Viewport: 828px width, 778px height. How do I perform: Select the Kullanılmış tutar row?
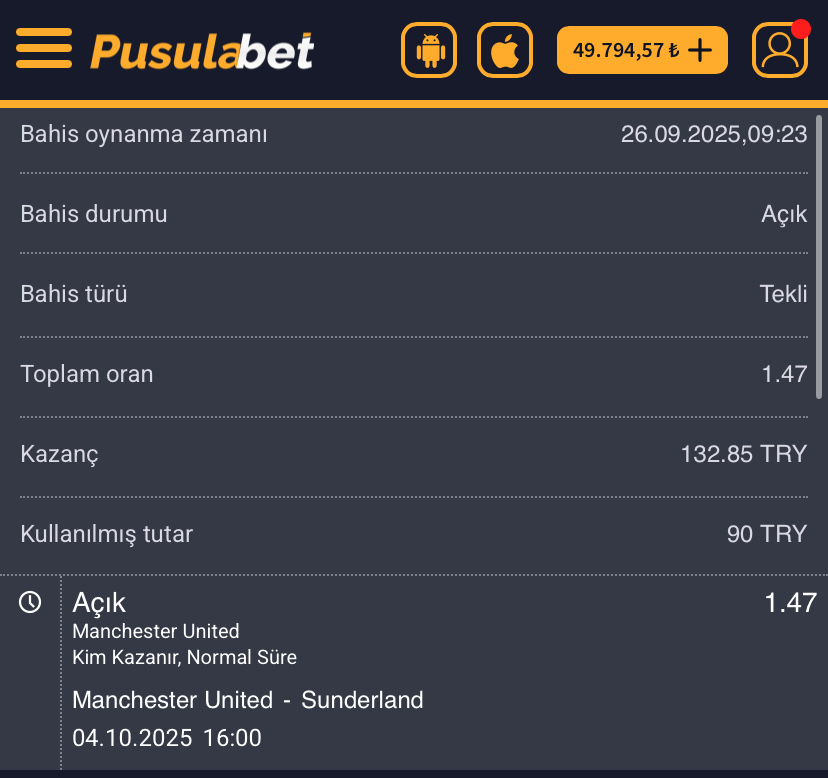tap(413, 534)
